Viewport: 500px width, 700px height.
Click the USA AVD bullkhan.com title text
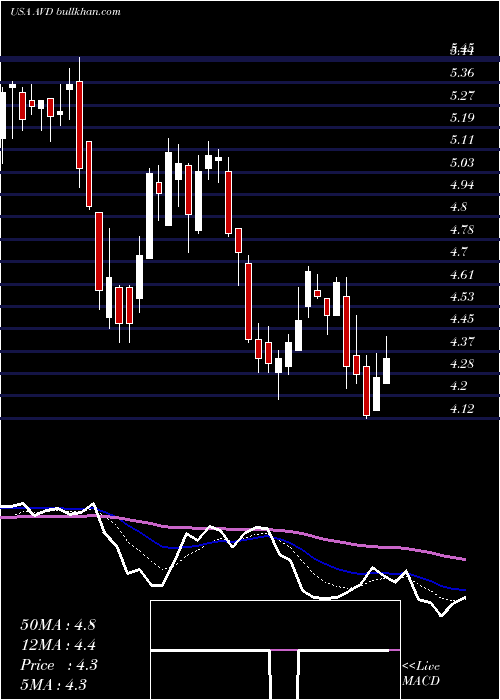click(65, 12)
